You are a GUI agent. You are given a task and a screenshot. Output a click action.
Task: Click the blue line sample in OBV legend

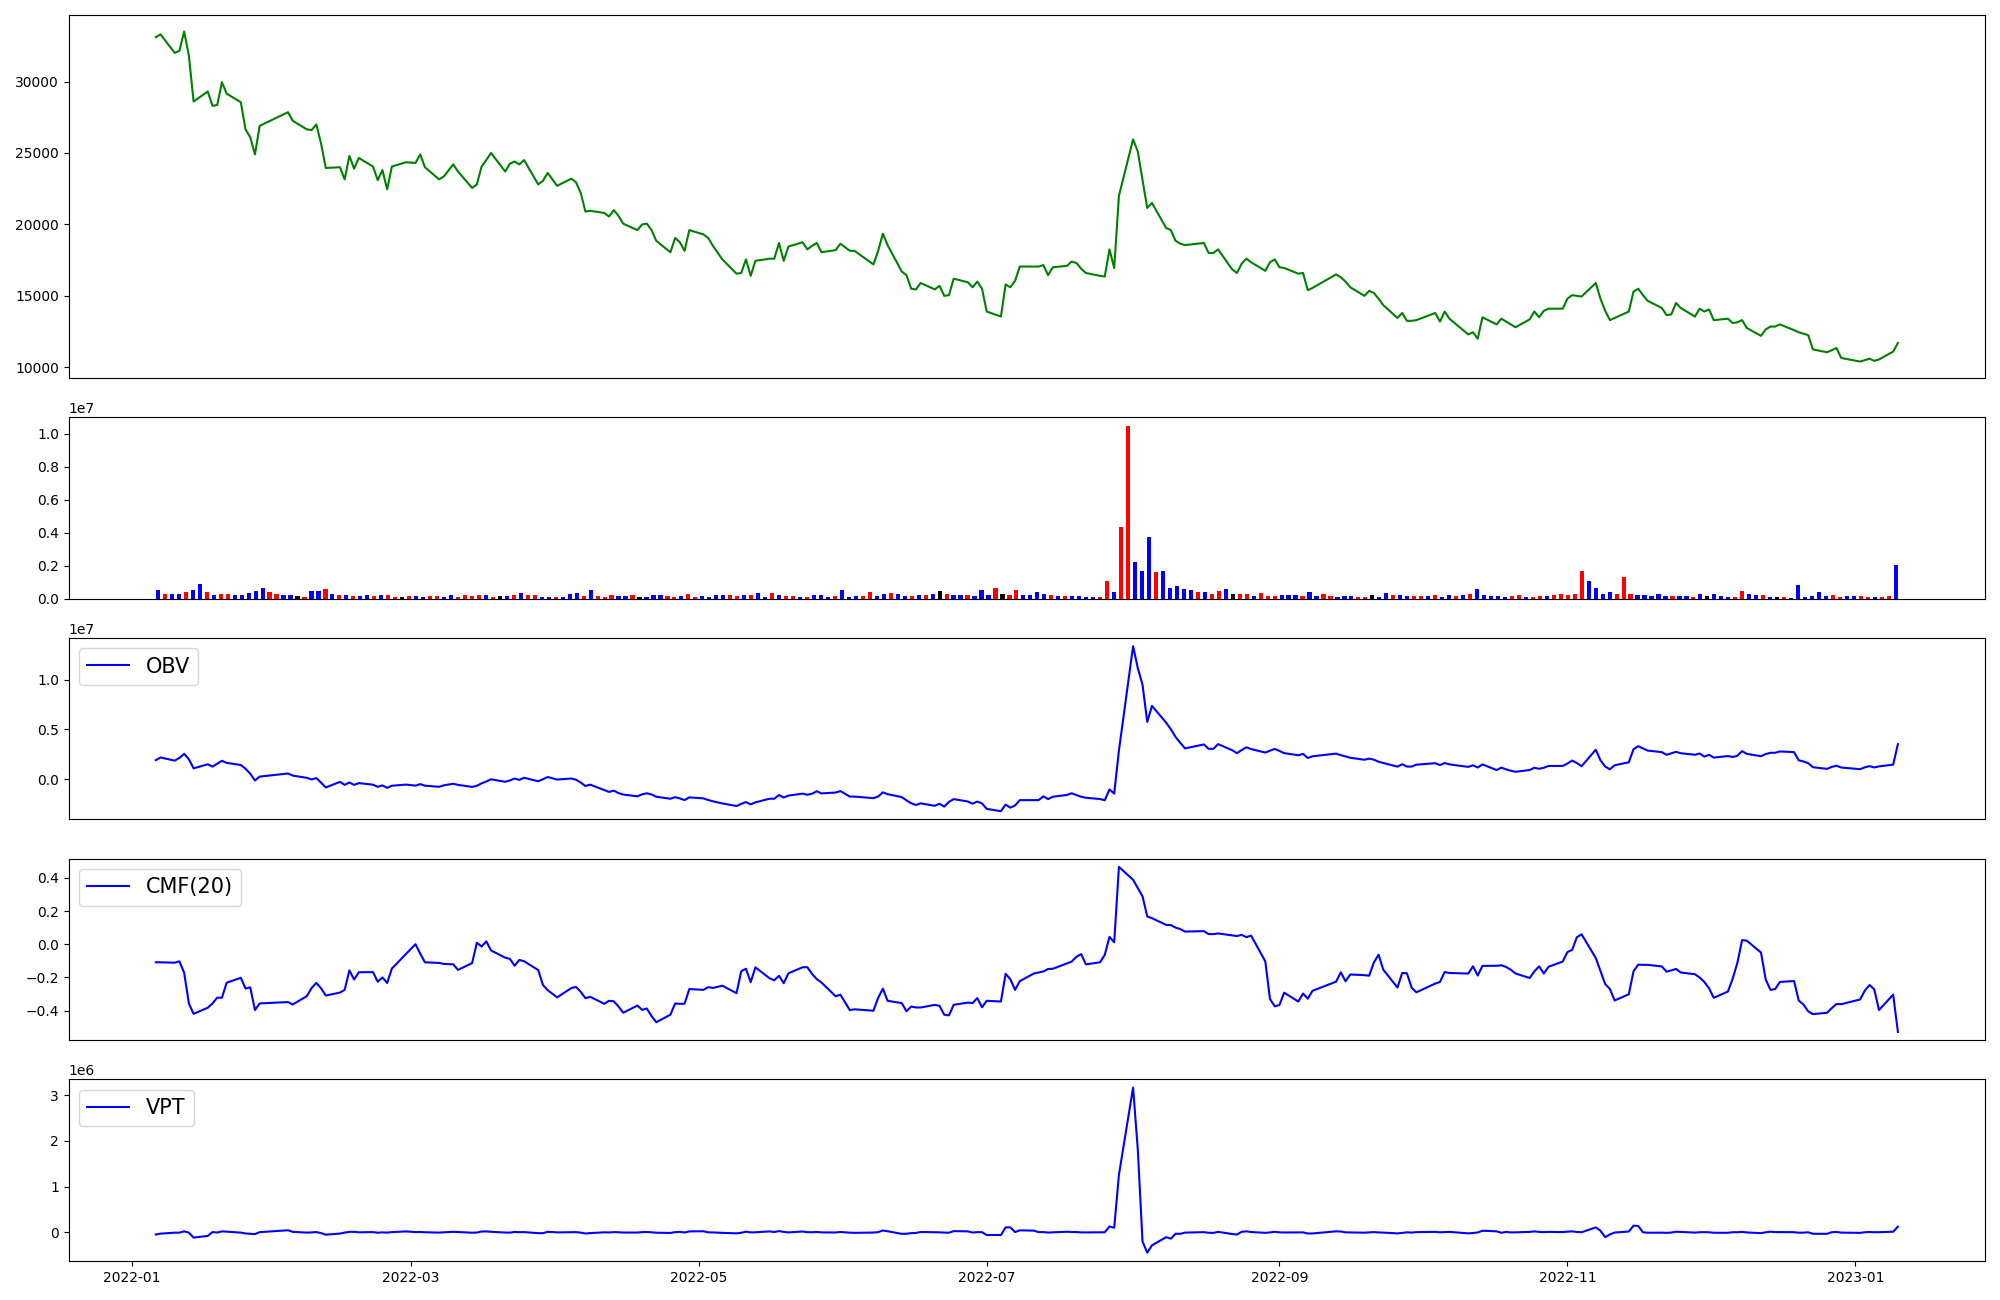109,666
